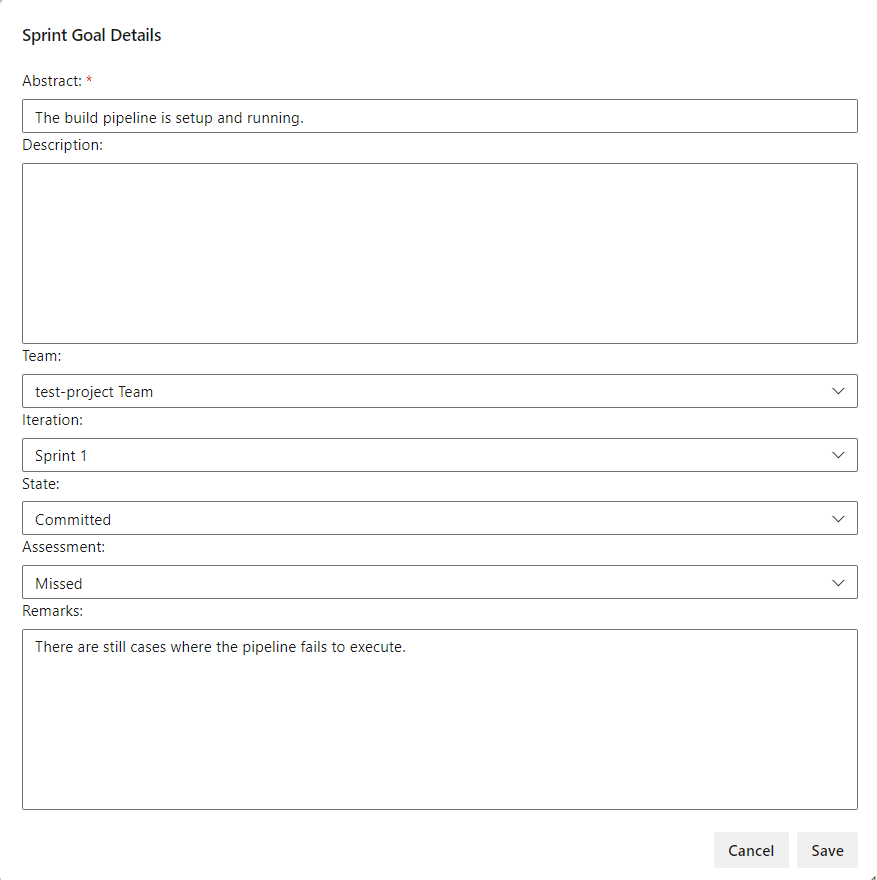
Task: Expand the Iteration dropdown
Action: pos(440,455)
